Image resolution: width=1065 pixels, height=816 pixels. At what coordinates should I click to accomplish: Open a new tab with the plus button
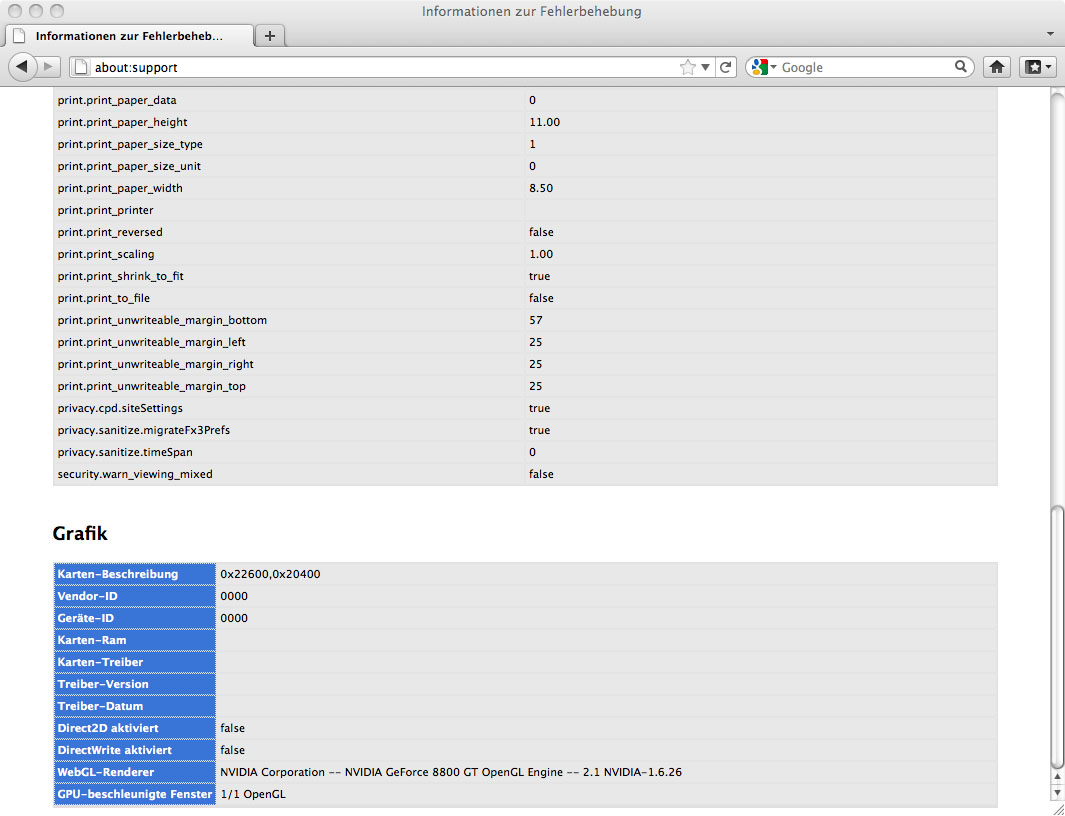pyautogui.click(x=269, y=33)
